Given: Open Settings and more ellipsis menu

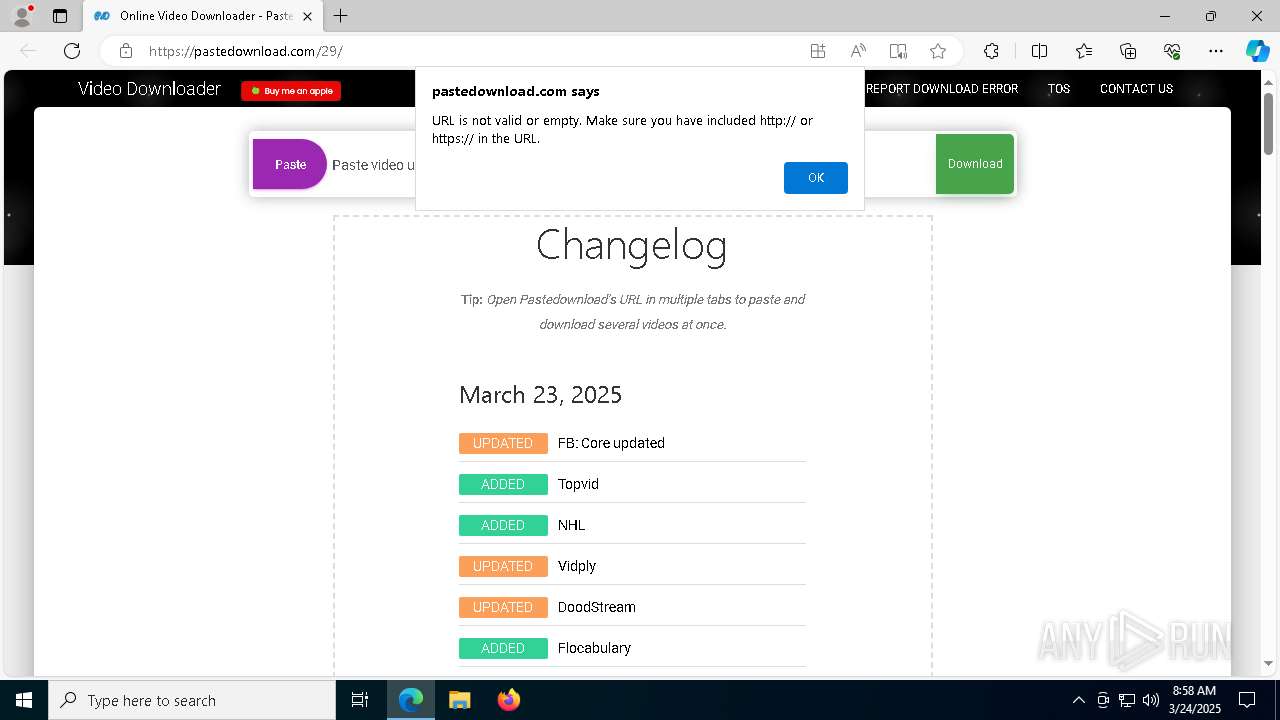Looking at the screenshot, I should [1216, 51].
